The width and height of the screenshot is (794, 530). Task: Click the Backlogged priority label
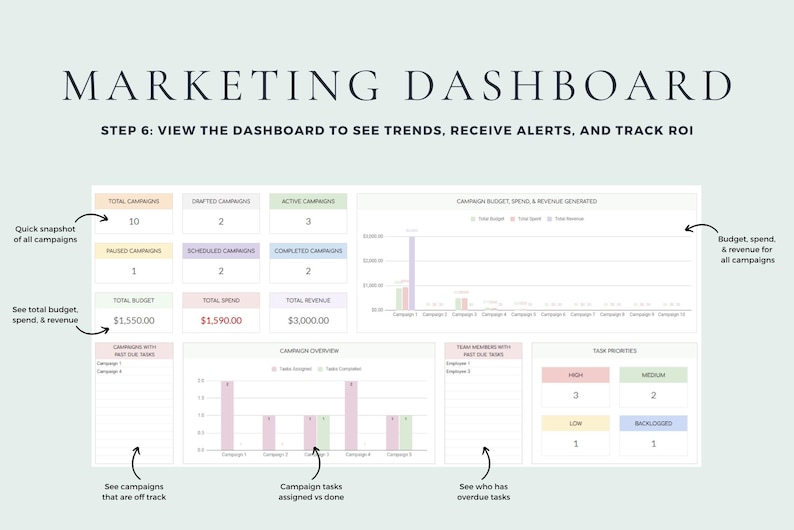point(653,423)
